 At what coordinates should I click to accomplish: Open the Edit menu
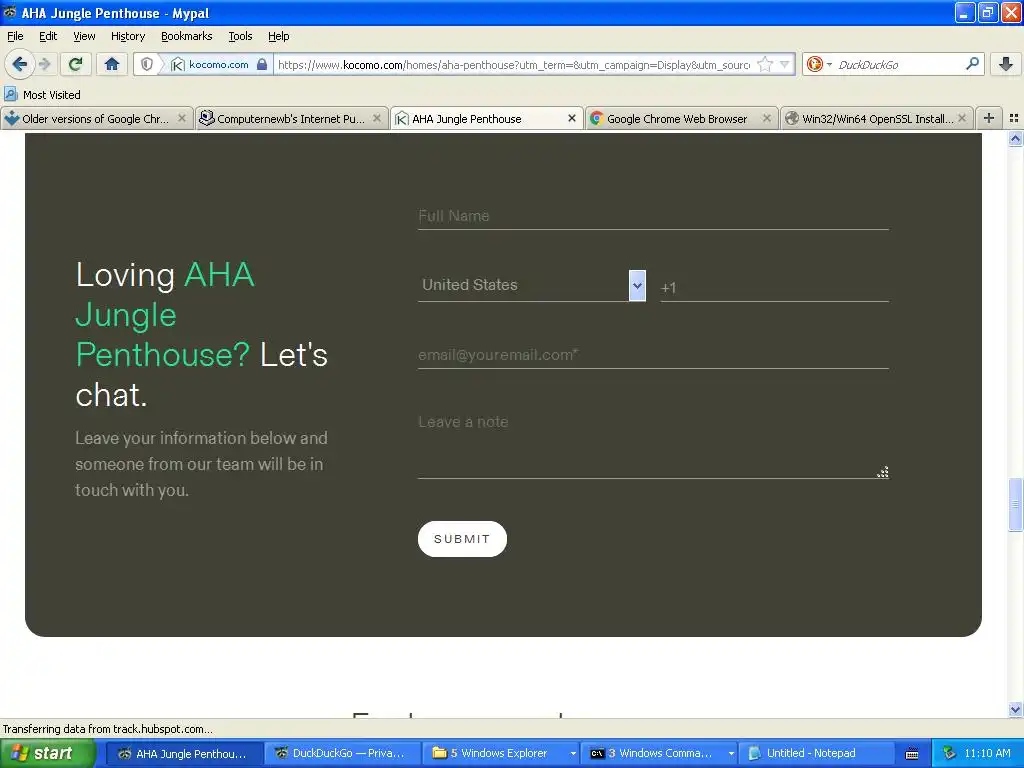point(48,36)
